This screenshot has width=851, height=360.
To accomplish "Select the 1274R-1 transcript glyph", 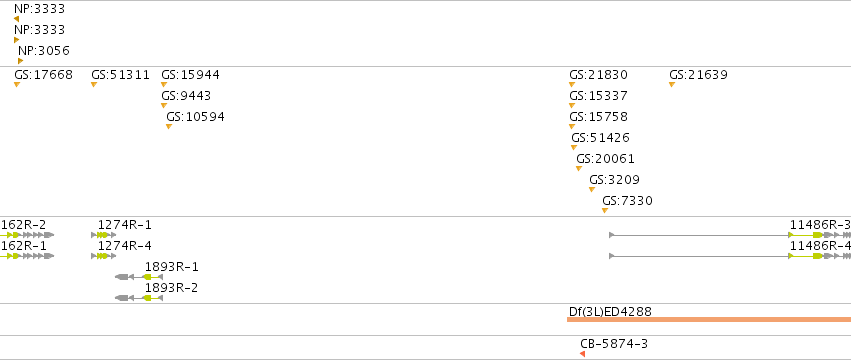I will (104, 235).
